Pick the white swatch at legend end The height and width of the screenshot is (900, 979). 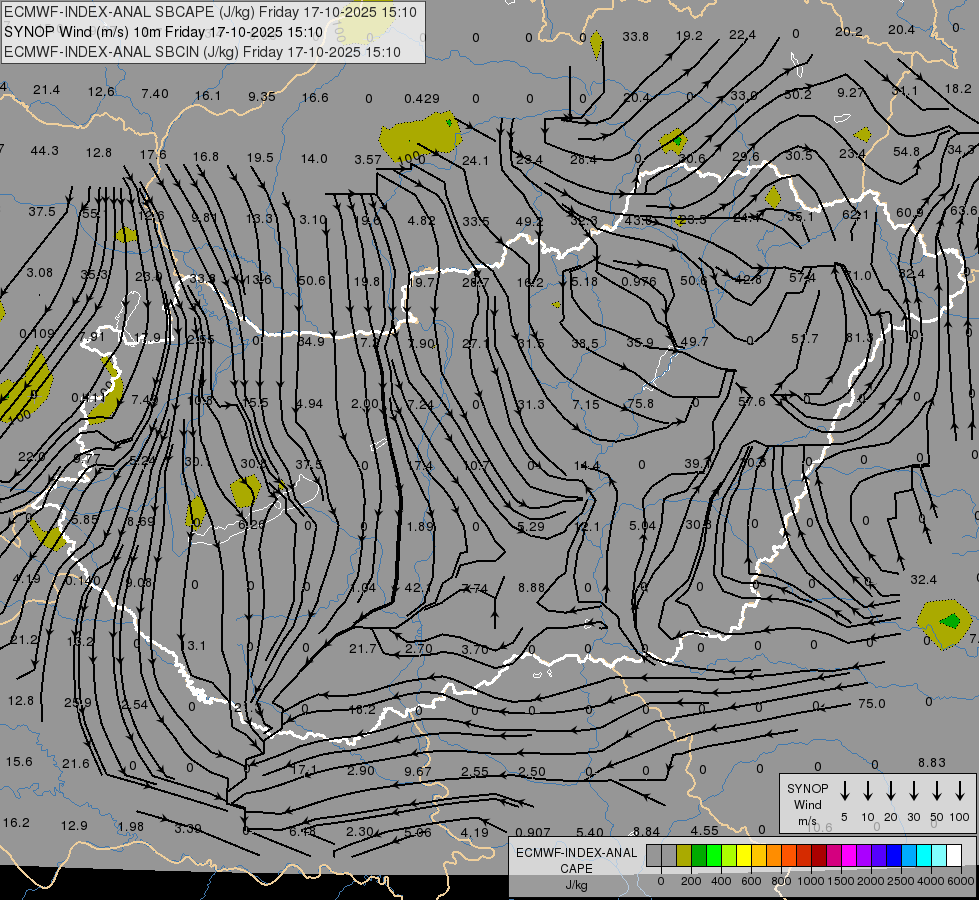coord(954,856)
